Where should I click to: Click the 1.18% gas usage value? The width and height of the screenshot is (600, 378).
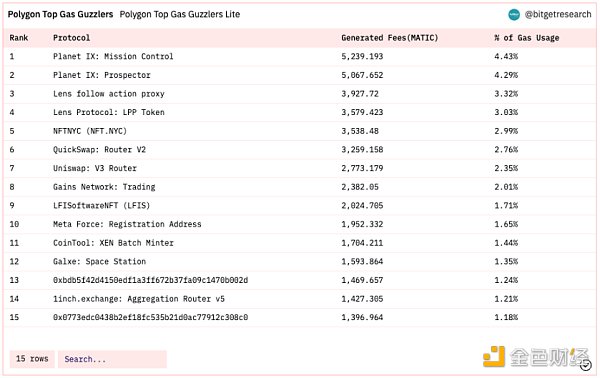tap(506, 318)
